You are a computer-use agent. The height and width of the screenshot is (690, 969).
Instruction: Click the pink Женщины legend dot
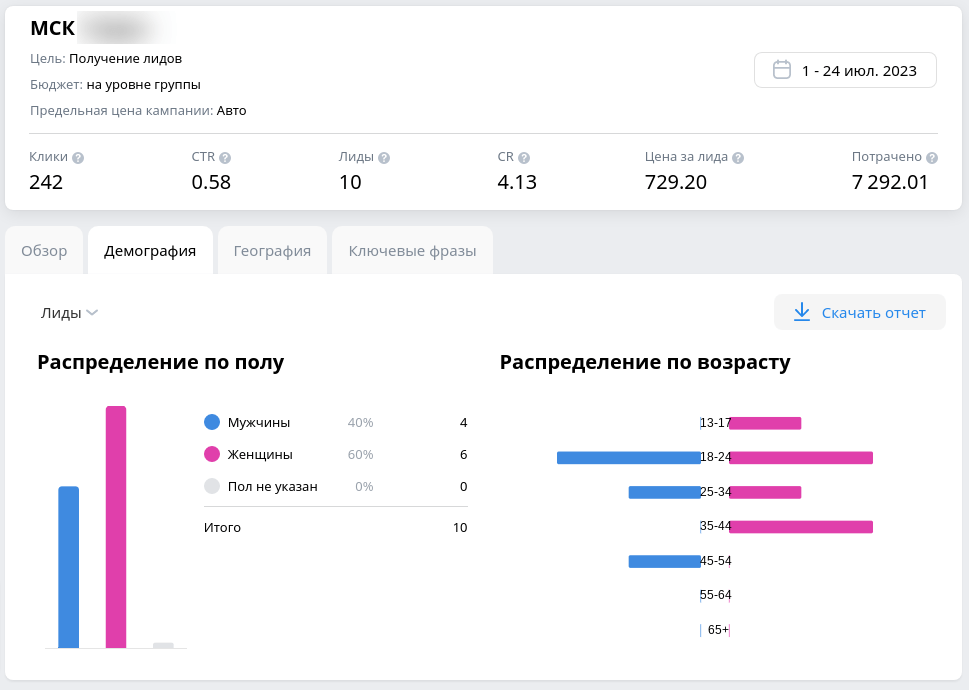tap(211, 455)
